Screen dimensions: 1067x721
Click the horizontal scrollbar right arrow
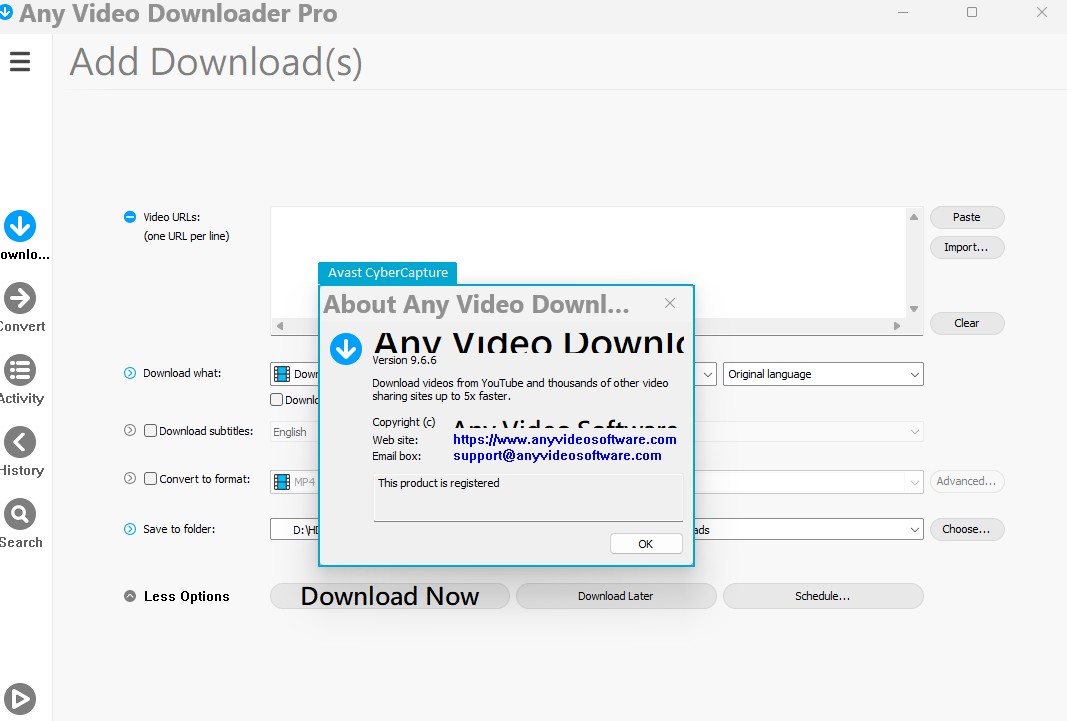click(897, 326)
